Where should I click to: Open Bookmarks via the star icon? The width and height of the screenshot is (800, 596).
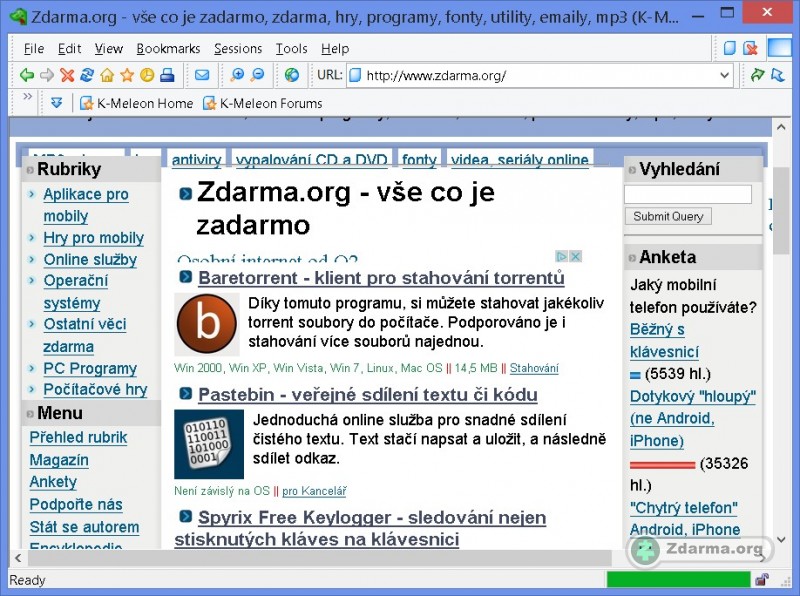(127, 76)
